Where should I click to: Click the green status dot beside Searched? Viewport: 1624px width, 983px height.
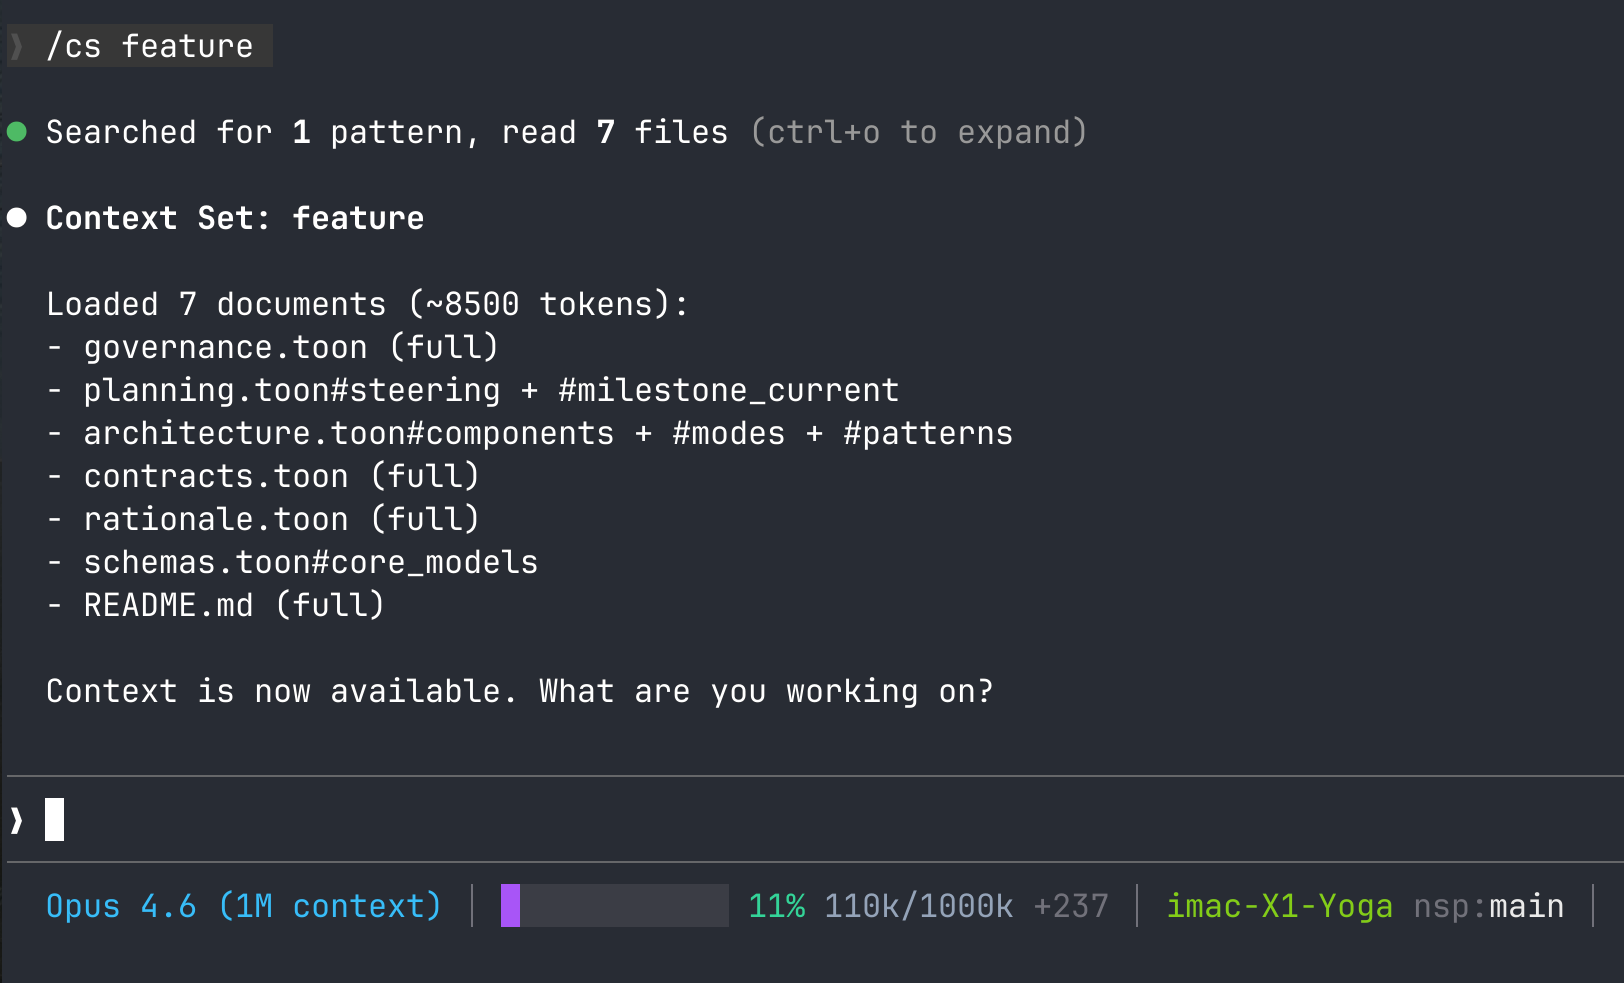17,132
